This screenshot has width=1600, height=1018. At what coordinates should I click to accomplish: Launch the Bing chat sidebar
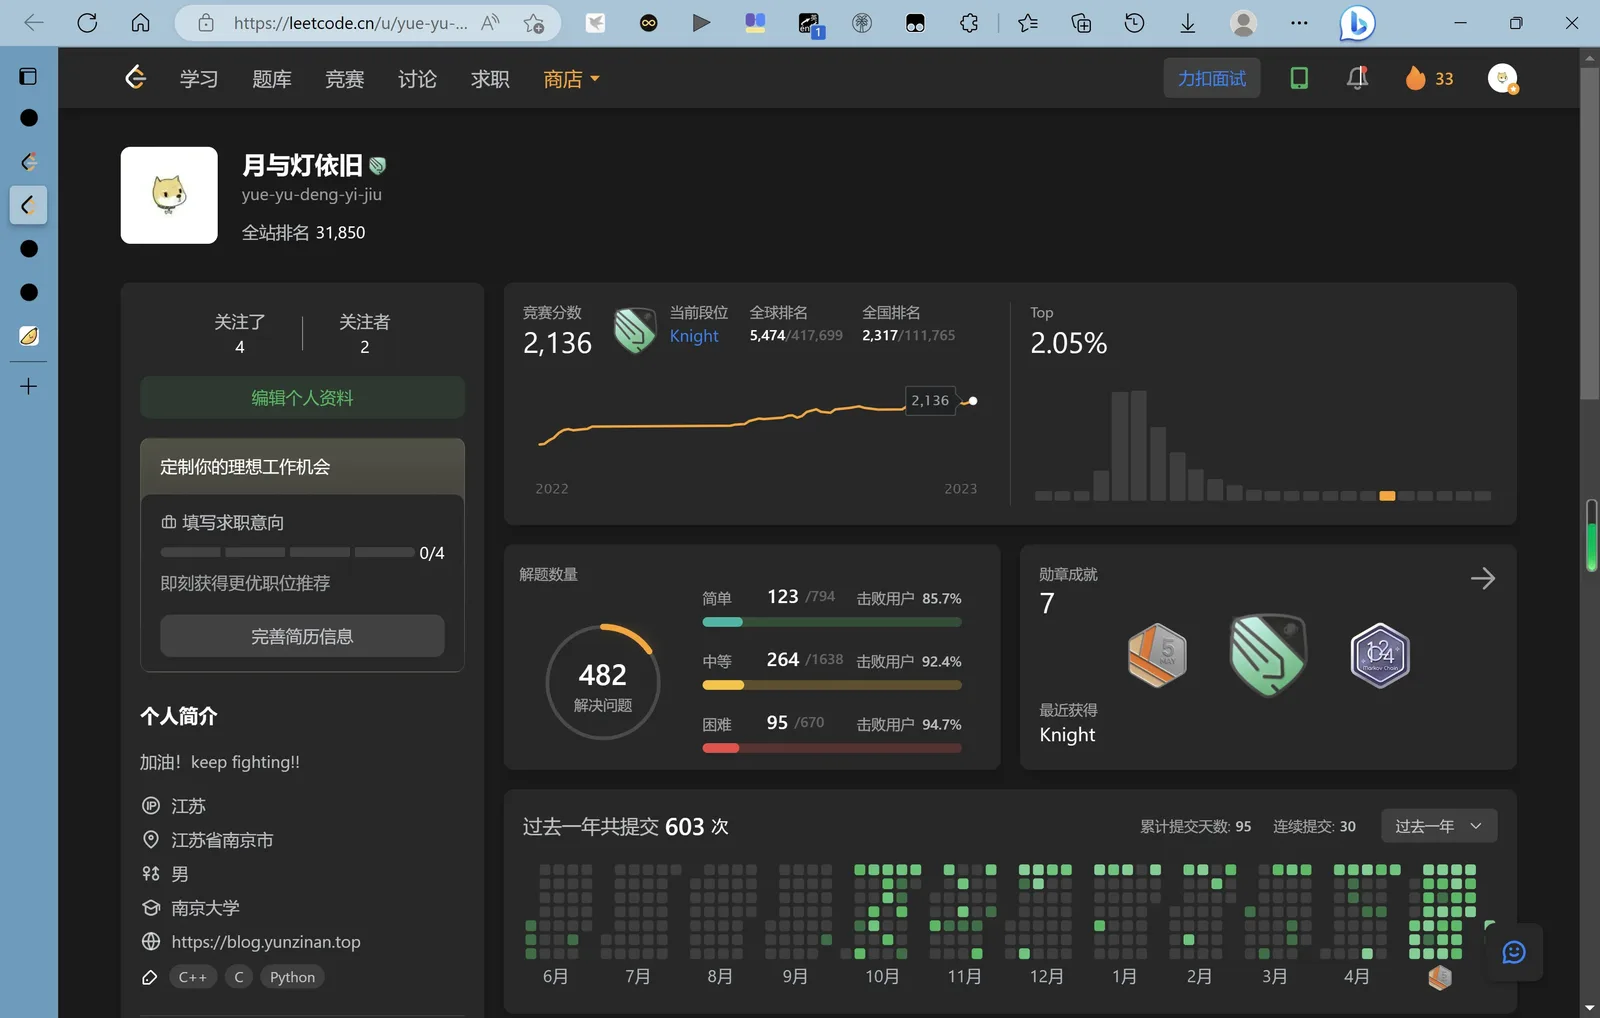[1357, 23]
